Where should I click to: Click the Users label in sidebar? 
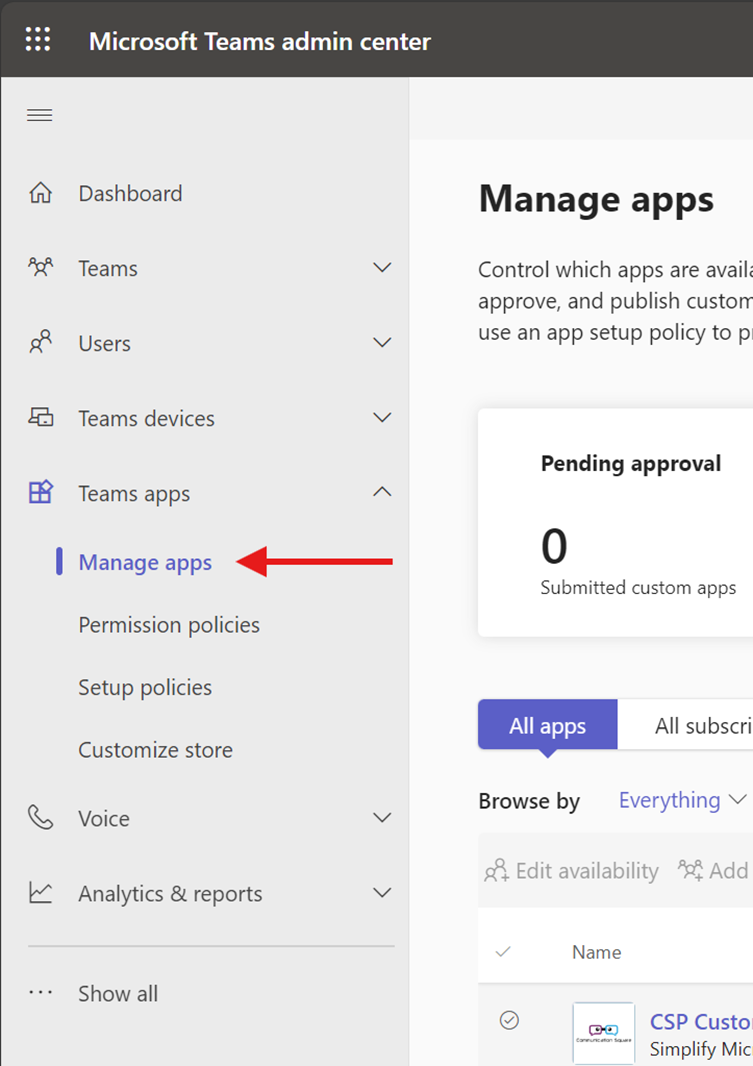[104, 343]
